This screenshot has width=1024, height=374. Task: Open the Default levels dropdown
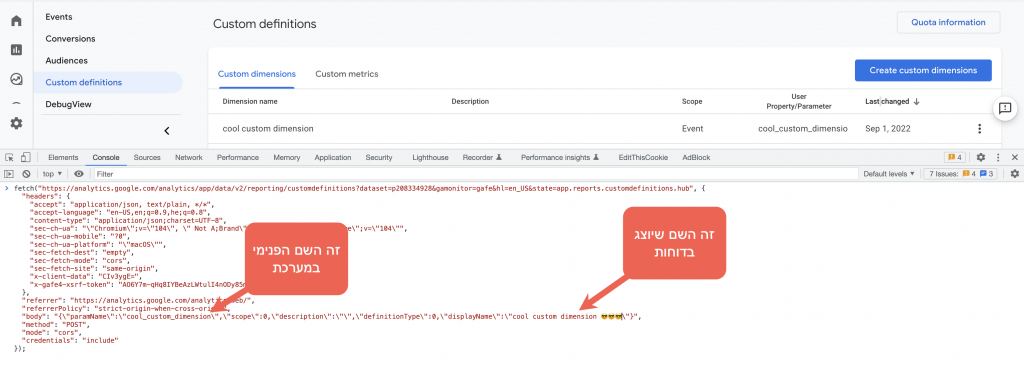coord(889,174)
